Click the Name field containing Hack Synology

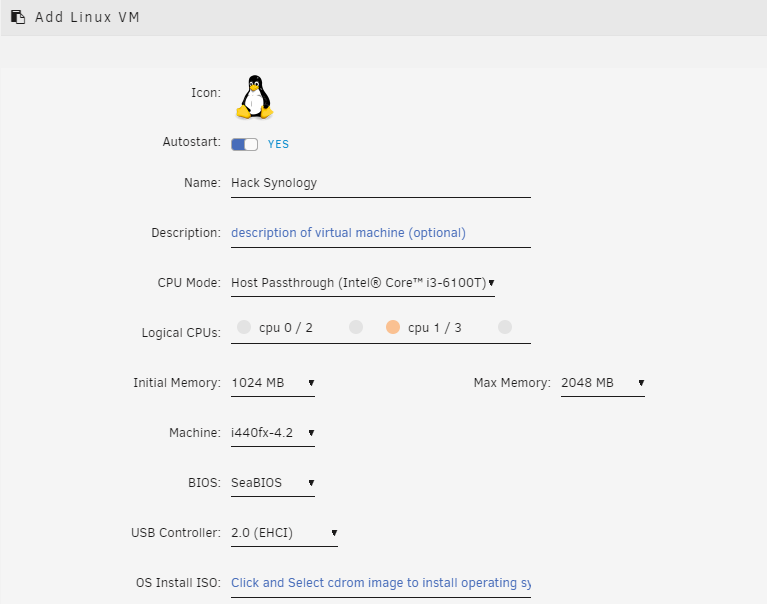(380, 183)
